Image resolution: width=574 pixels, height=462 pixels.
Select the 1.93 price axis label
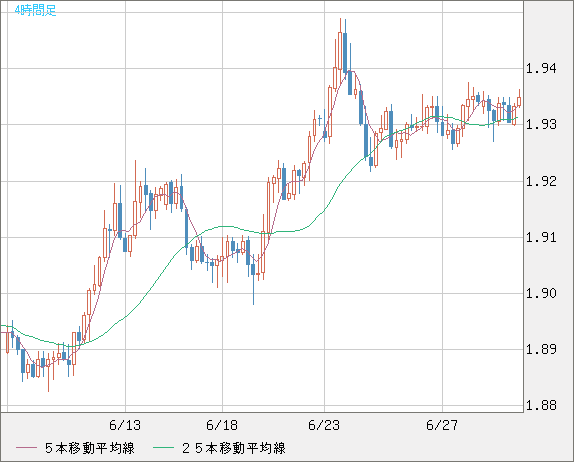[541, 124]
